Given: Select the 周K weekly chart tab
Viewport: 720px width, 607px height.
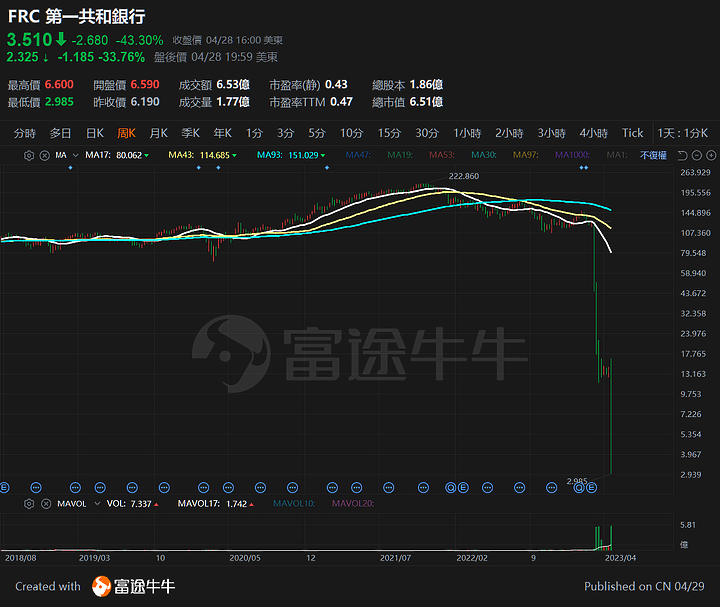Looking at the screenshot, I should click(x=126, y=133).
